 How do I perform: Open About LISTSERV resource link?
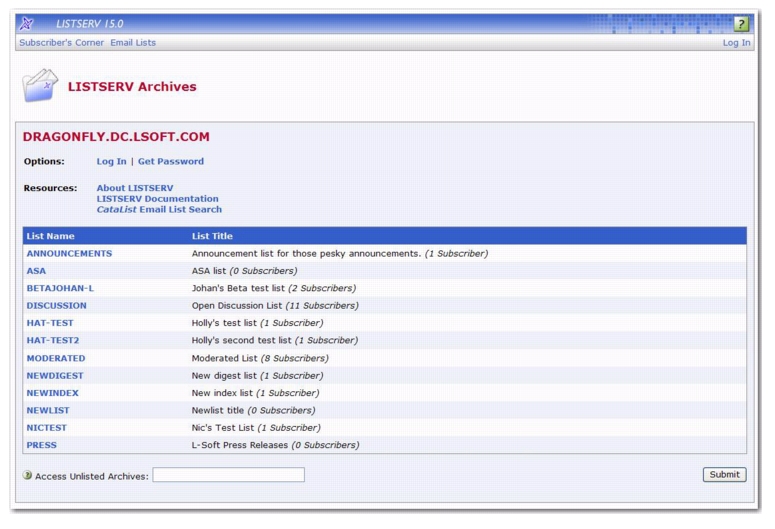(x=134, y=188)
